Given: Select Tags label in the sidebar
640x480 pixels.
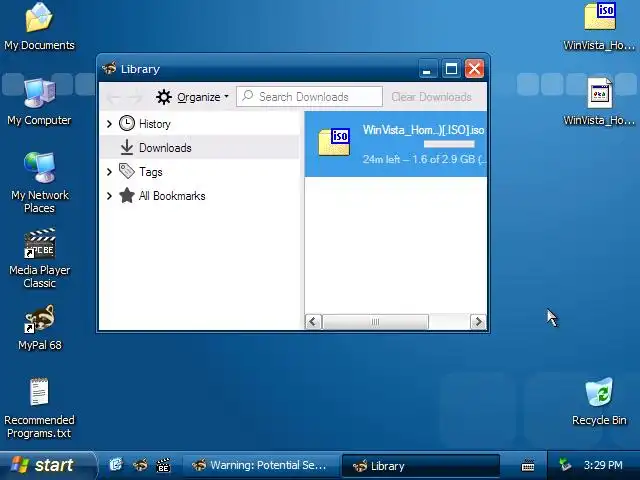Looking at the screenshot, I should [x=151, y=172].
